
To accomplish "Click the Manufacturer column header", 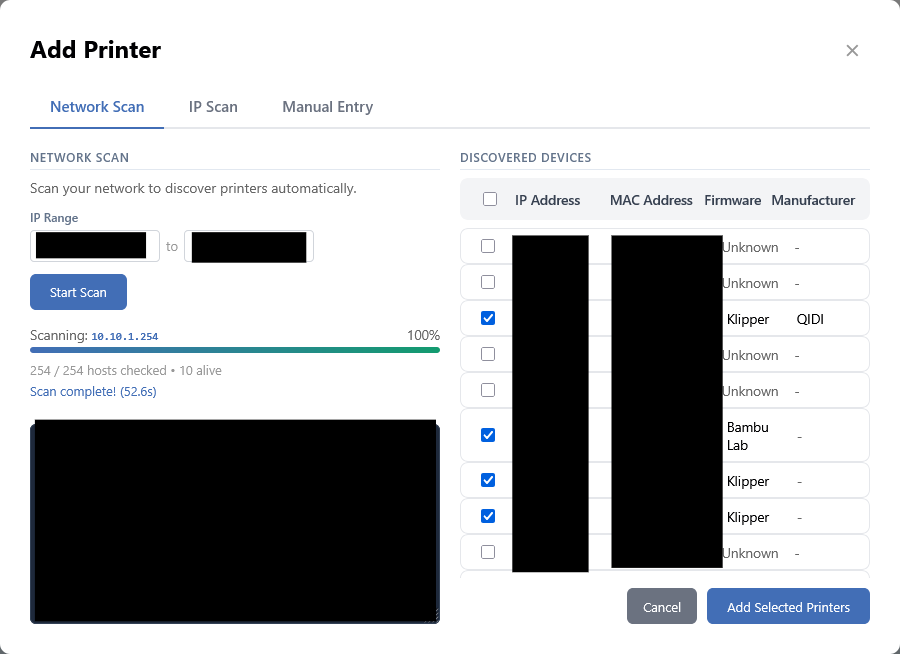I will [813, 200].
